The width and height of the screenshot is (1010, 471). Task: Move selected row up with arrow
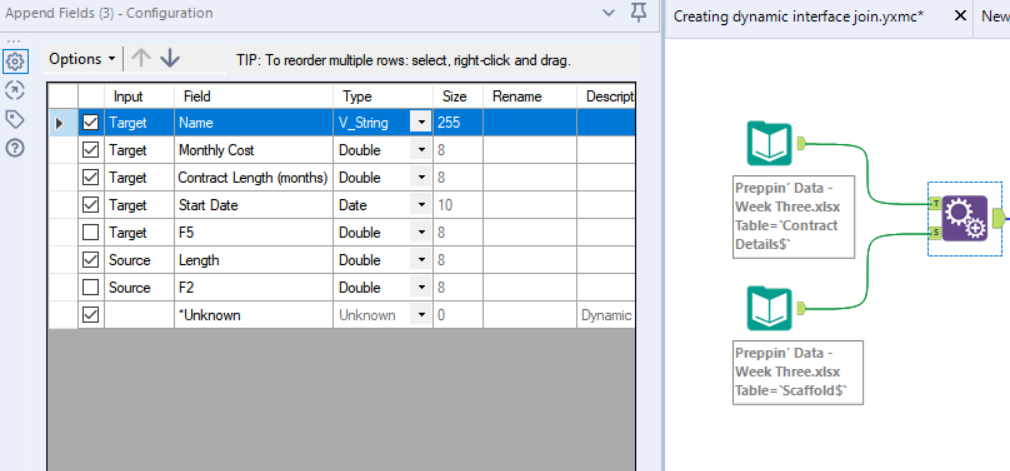(141, 58)
